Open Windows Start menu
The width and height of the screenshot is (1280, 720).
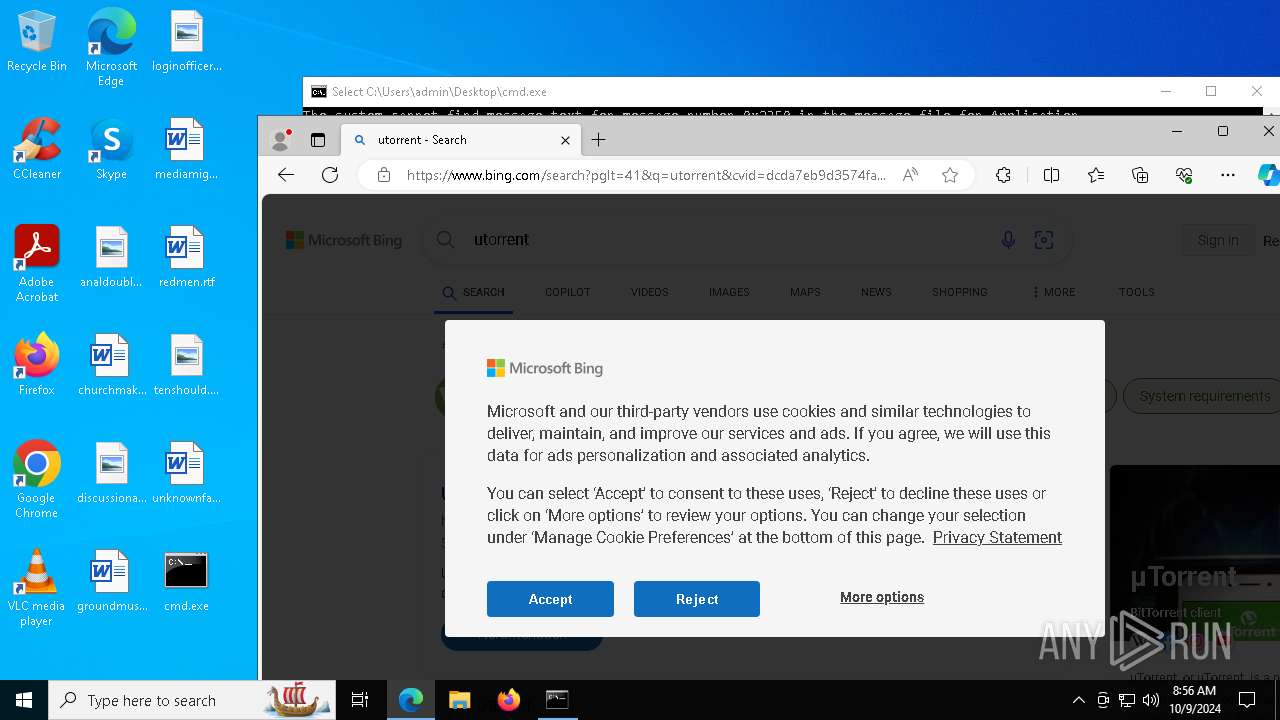click(24, 700)
